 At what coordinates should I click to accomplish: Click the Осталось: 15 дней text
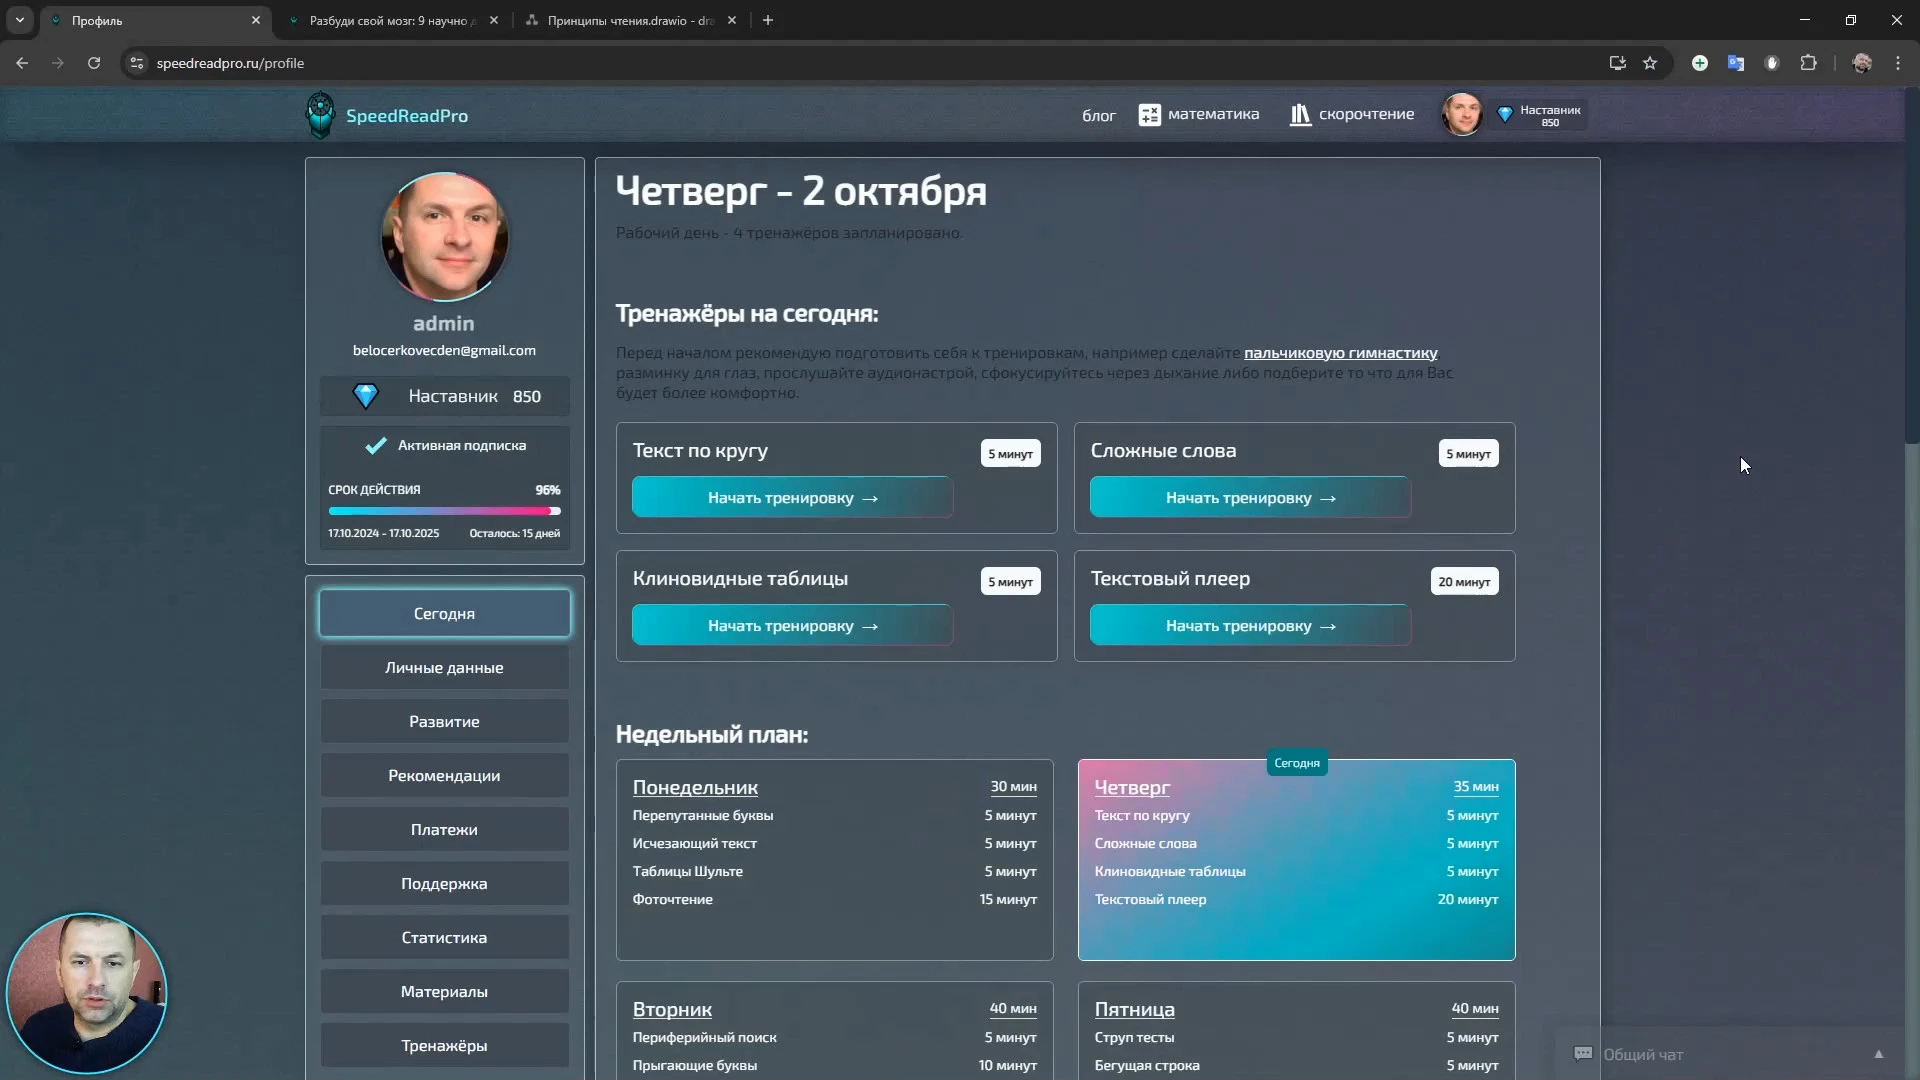click(x=515, y=533)
